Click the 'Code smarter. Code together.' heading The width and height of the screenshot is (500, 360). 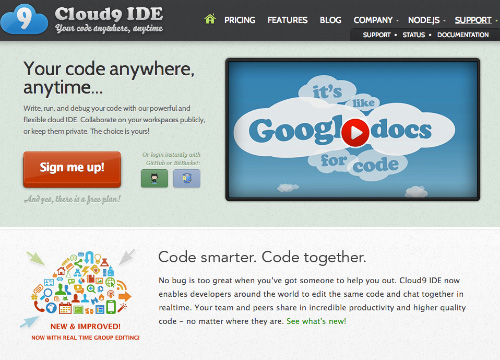262,257
